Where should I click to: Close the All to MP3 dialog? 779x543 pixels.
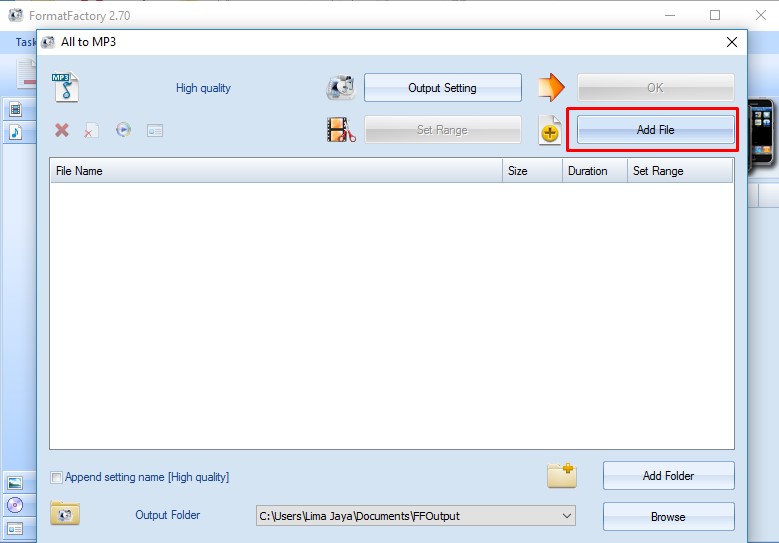pos(731,42)
